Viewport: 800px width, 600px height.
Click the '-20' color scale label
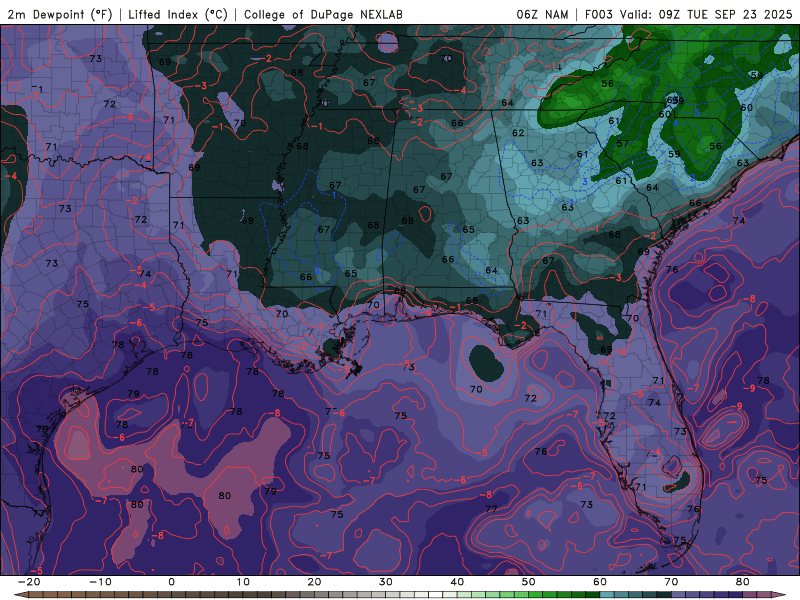click(28, 582)
